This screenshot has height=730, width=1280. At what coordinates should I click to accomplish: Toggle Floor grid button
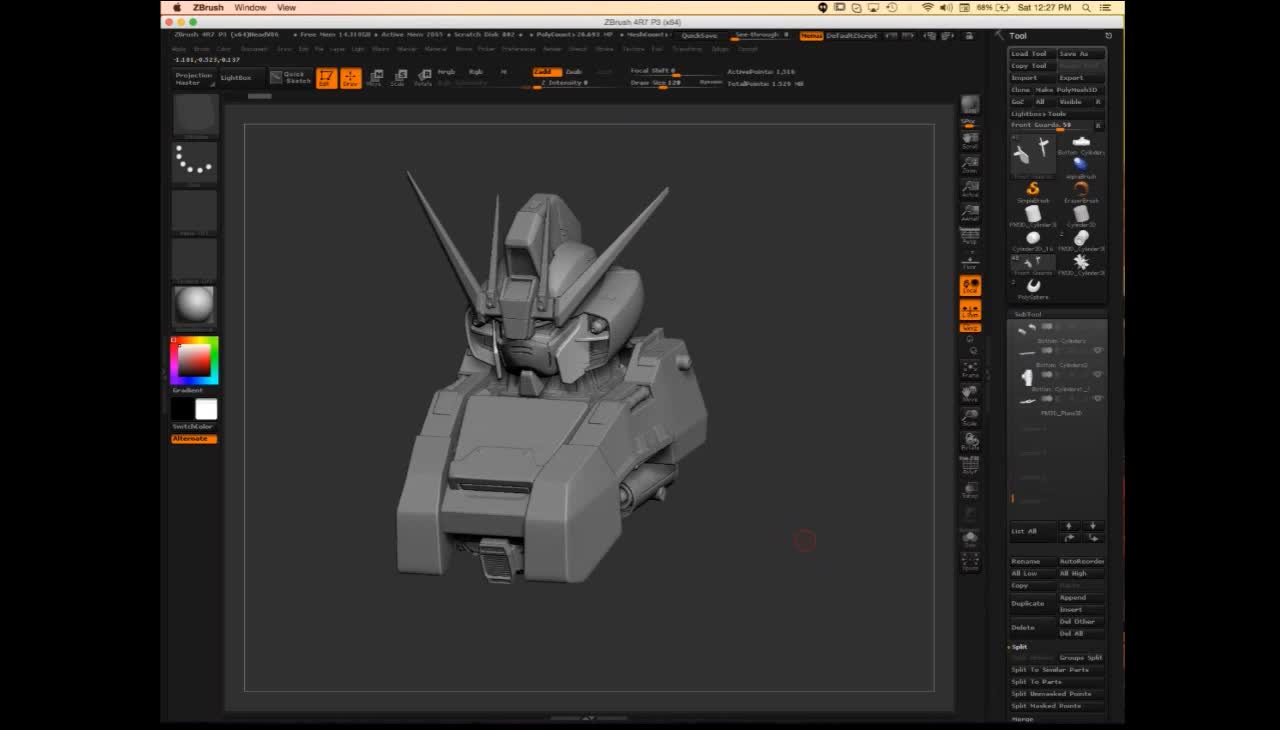970,261
